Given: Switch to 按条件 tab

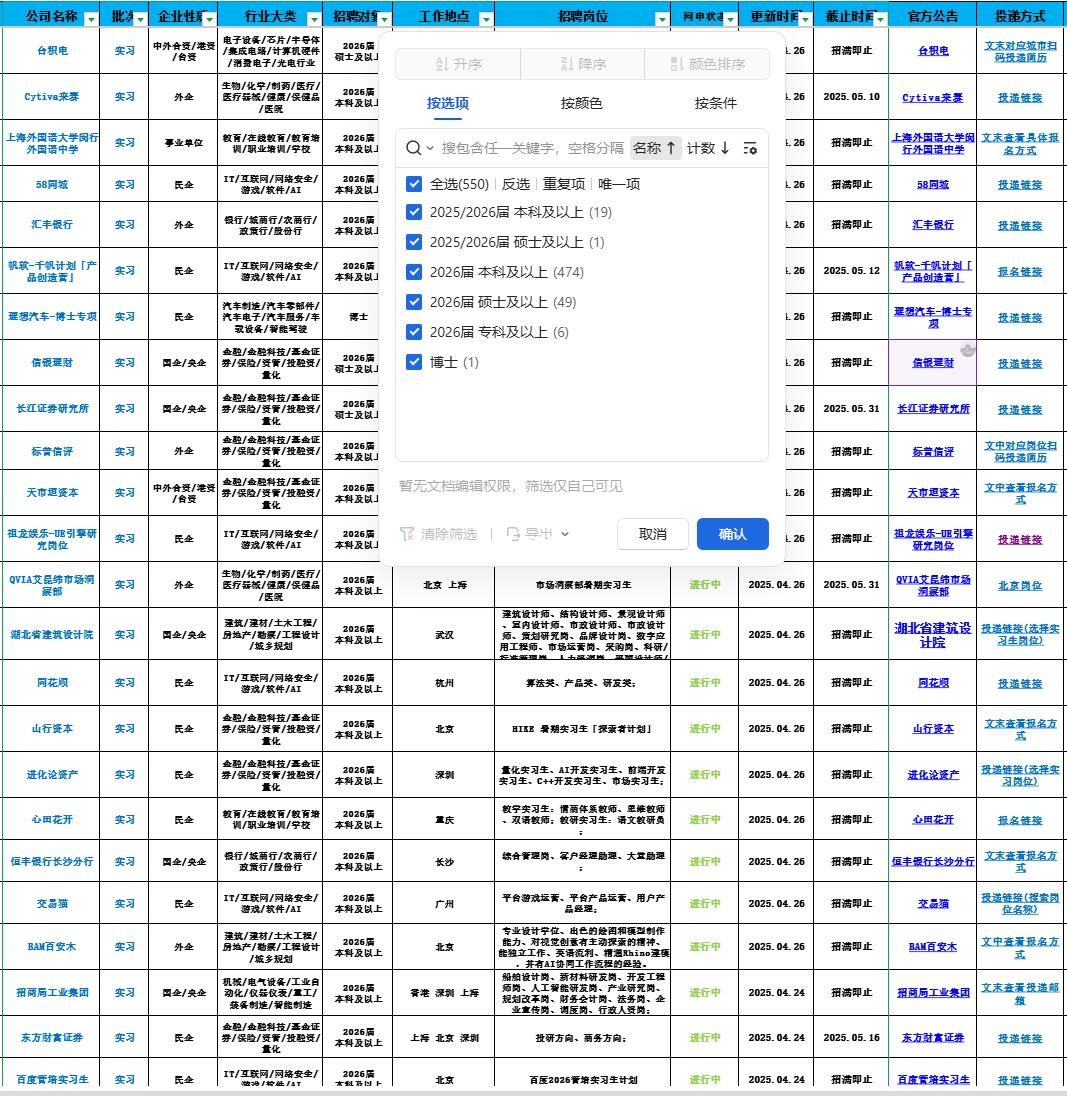Looking at the screenshot, I should (x=716, y=103).
